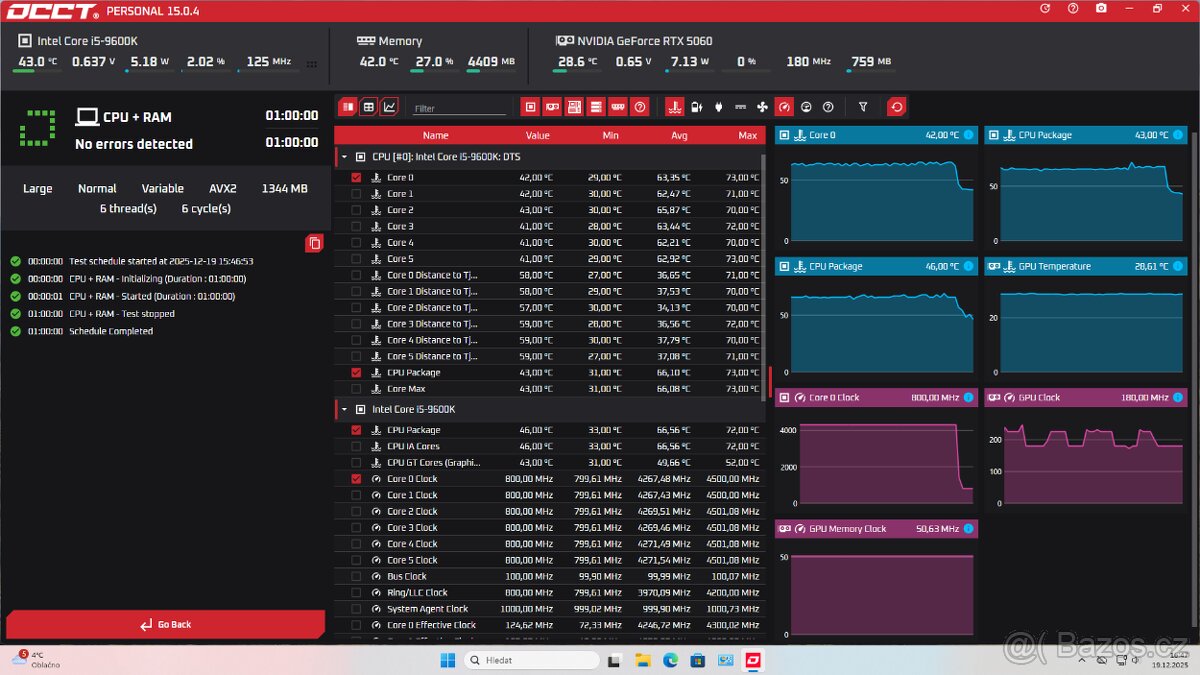Enable the Core 1 Clock checkbox
Viewport: 1200px width, 675px height.
[356, 495]
